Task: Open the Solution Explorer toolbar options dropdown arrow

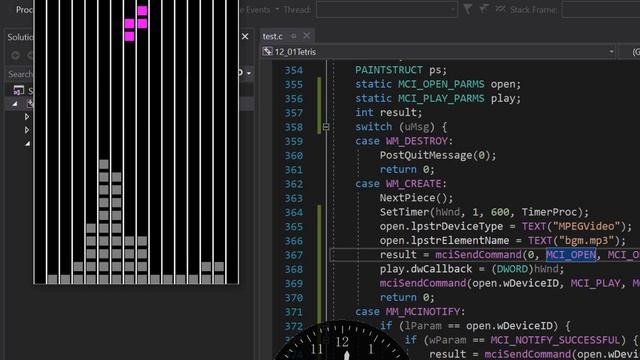Action: click(249, 73)
